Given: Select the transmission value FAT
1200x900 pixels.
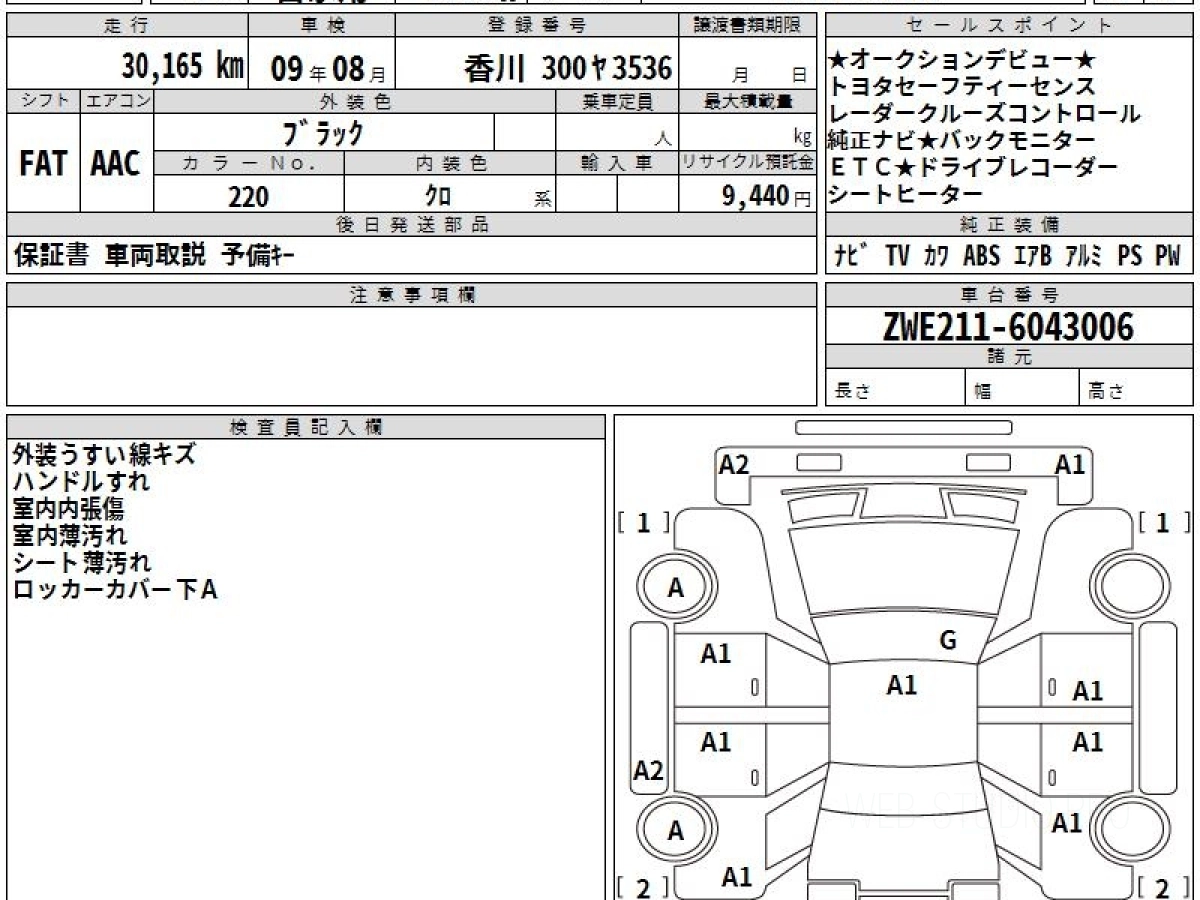Looking at the screenshot, I should tap(43, 164).
